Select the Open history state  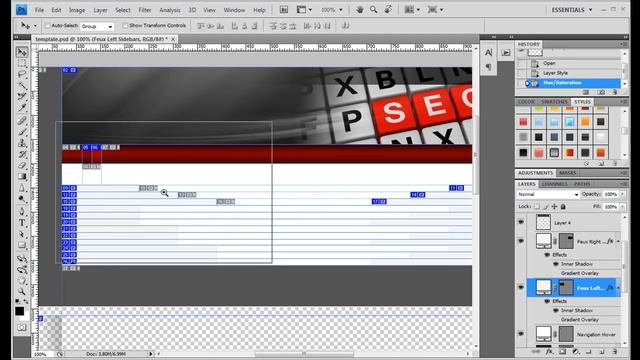[569, 63]
